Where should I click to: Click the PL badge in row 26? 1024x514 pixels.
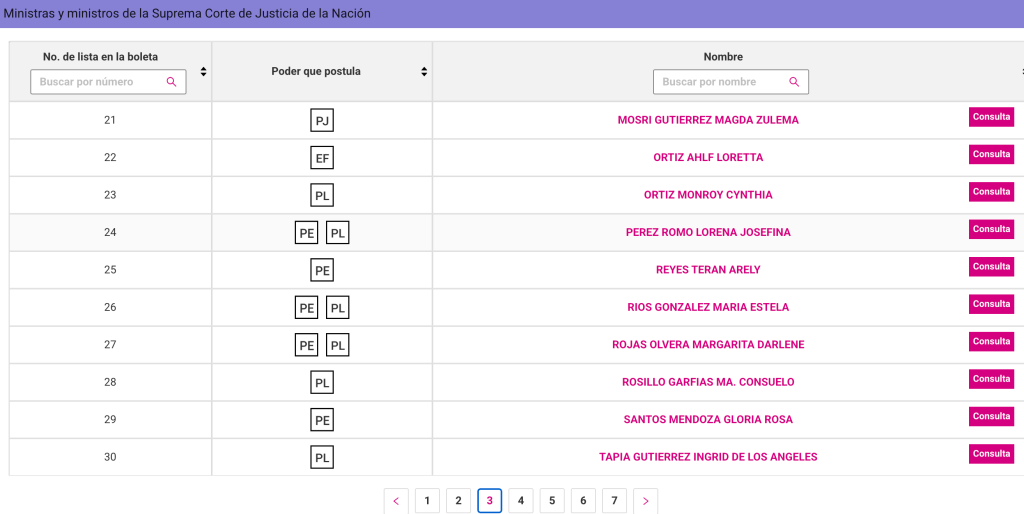(x=338, y=308)
